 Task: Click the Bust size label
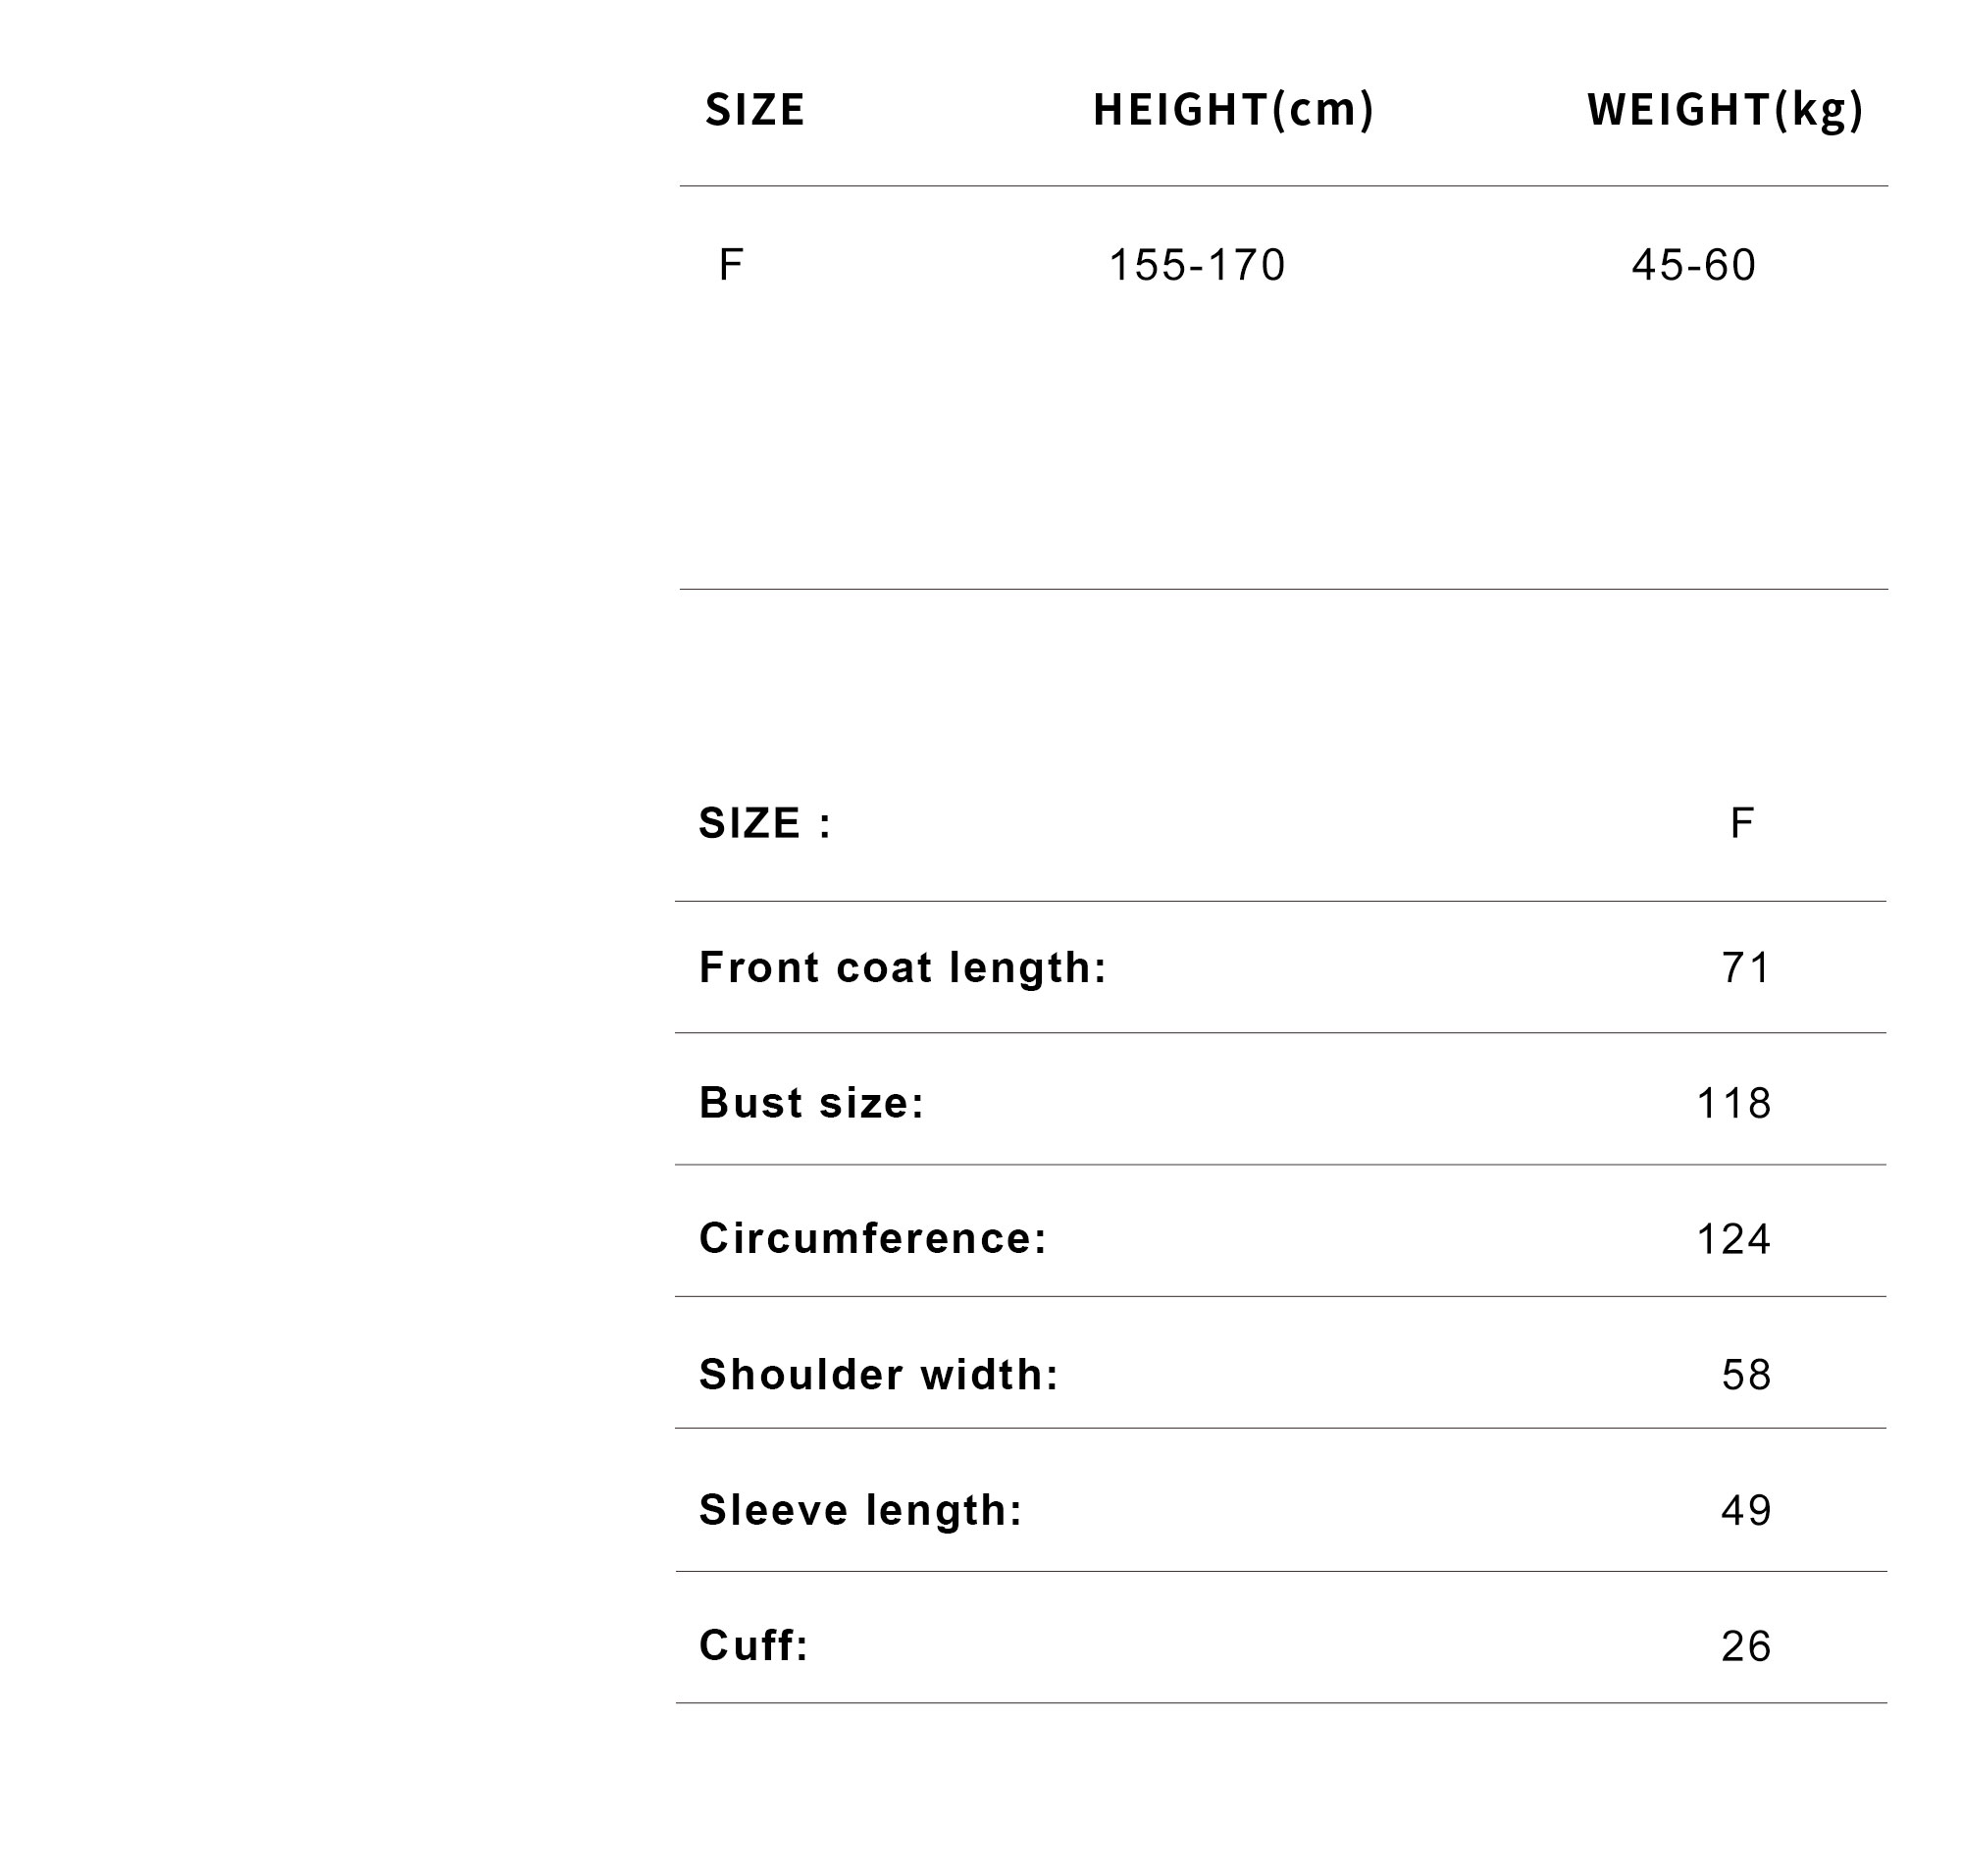(812, 1103)
